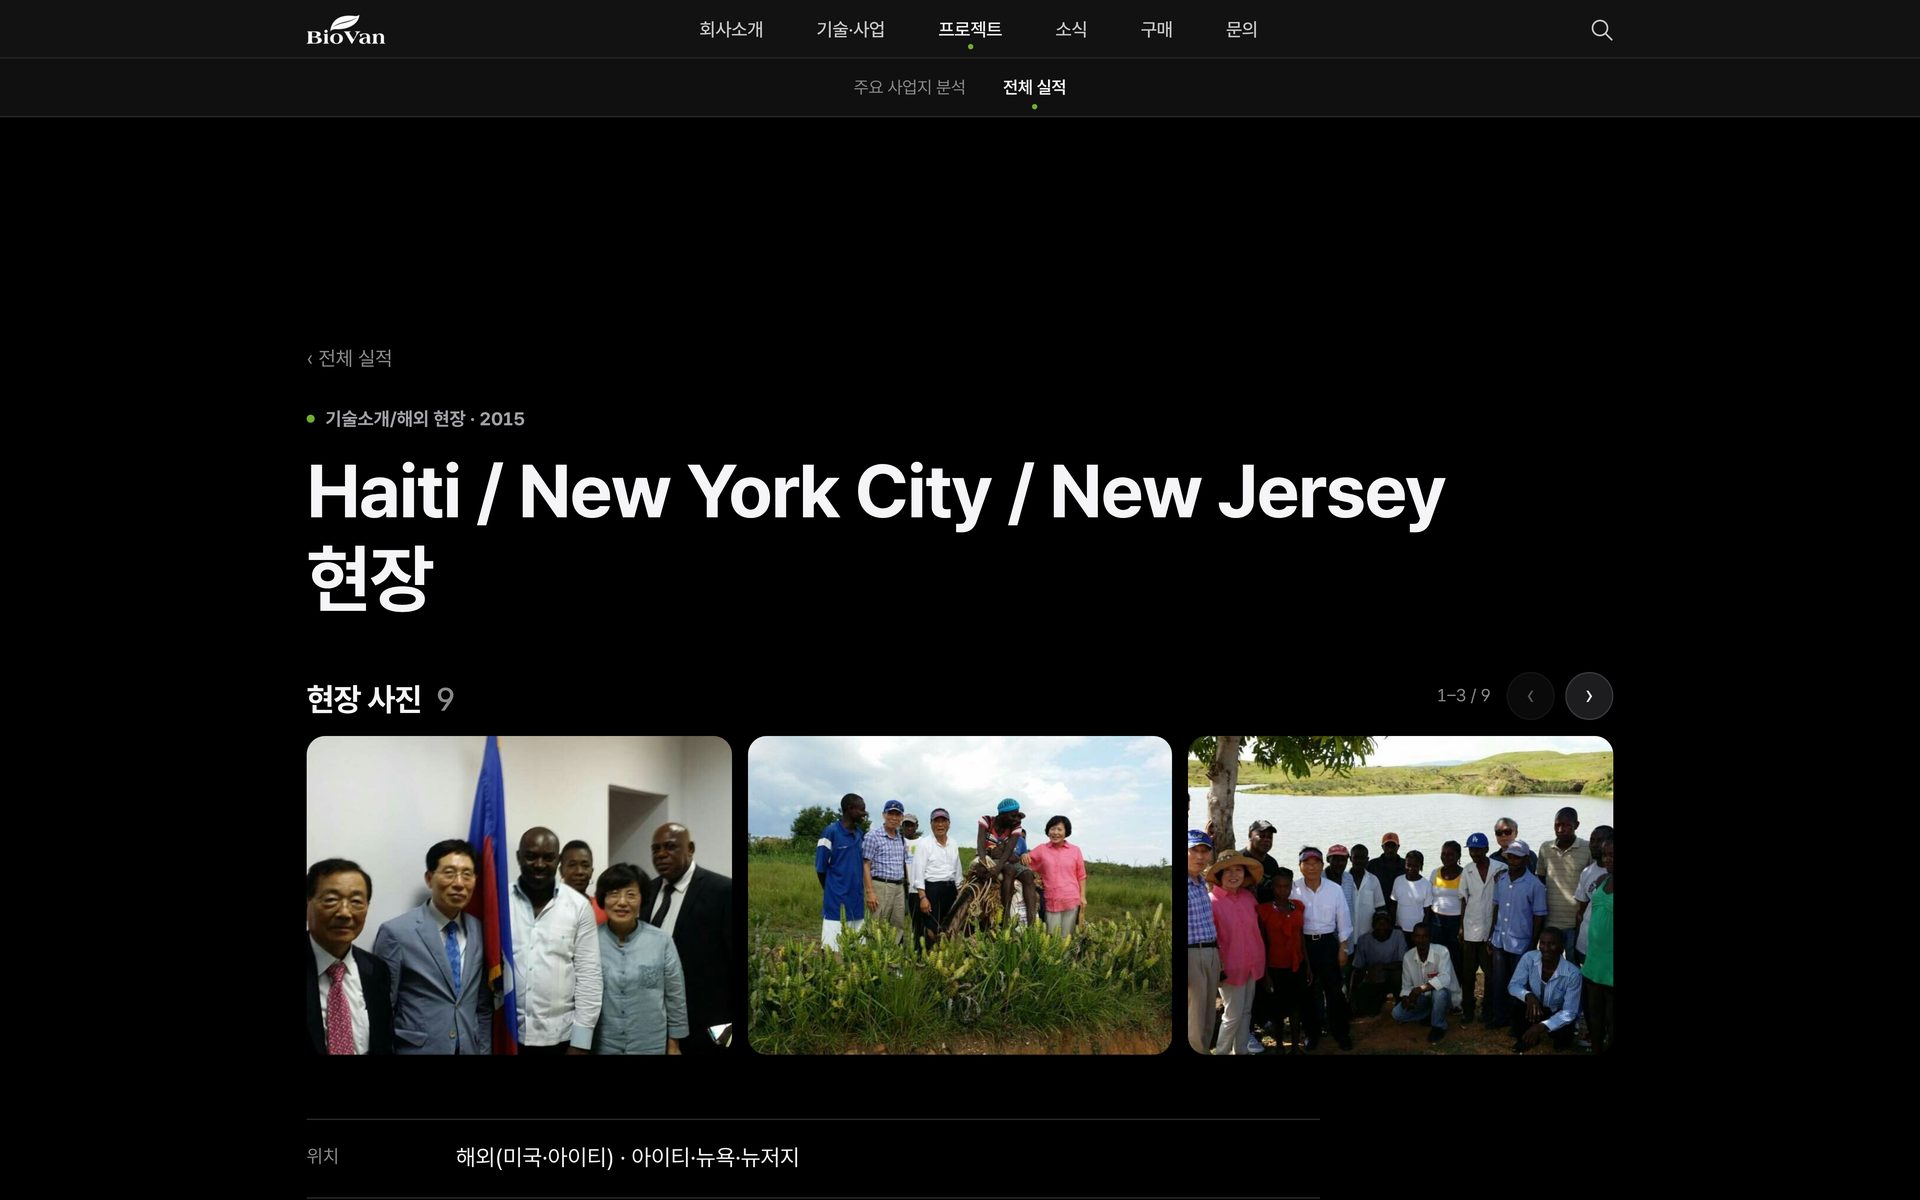Open the 소식 menu
This screenshot has width=1920, height=1200.
[1071, 29]
